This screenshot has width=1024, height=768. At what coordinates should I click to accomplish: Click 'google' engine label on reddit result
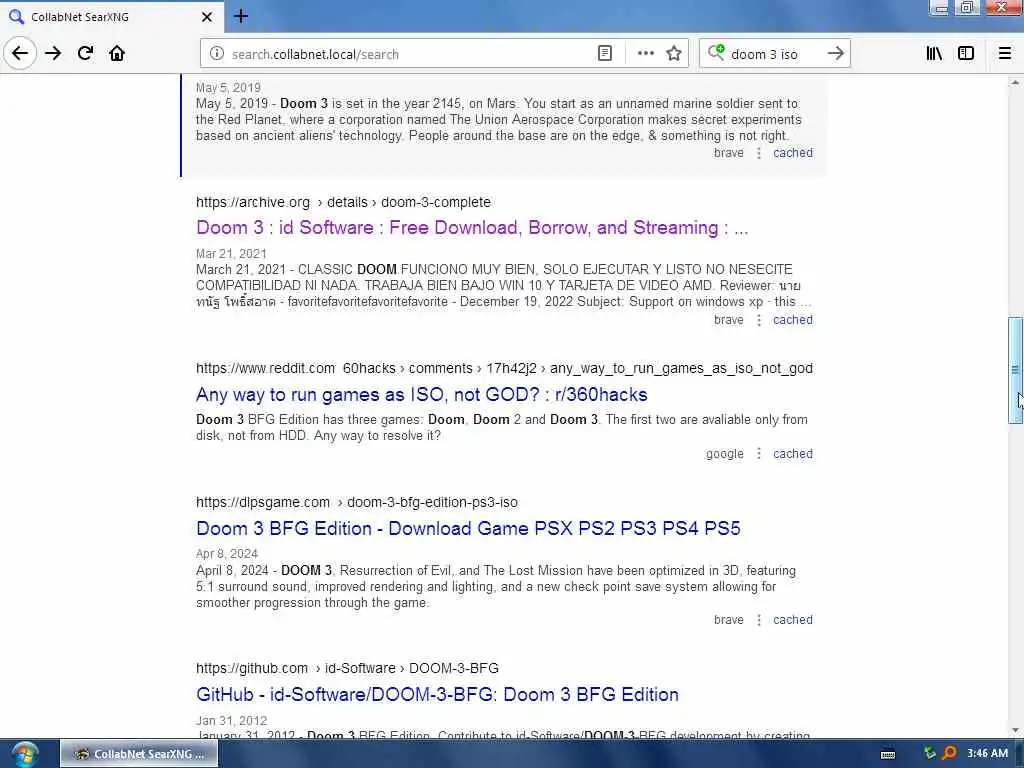(x=724, y=454)
